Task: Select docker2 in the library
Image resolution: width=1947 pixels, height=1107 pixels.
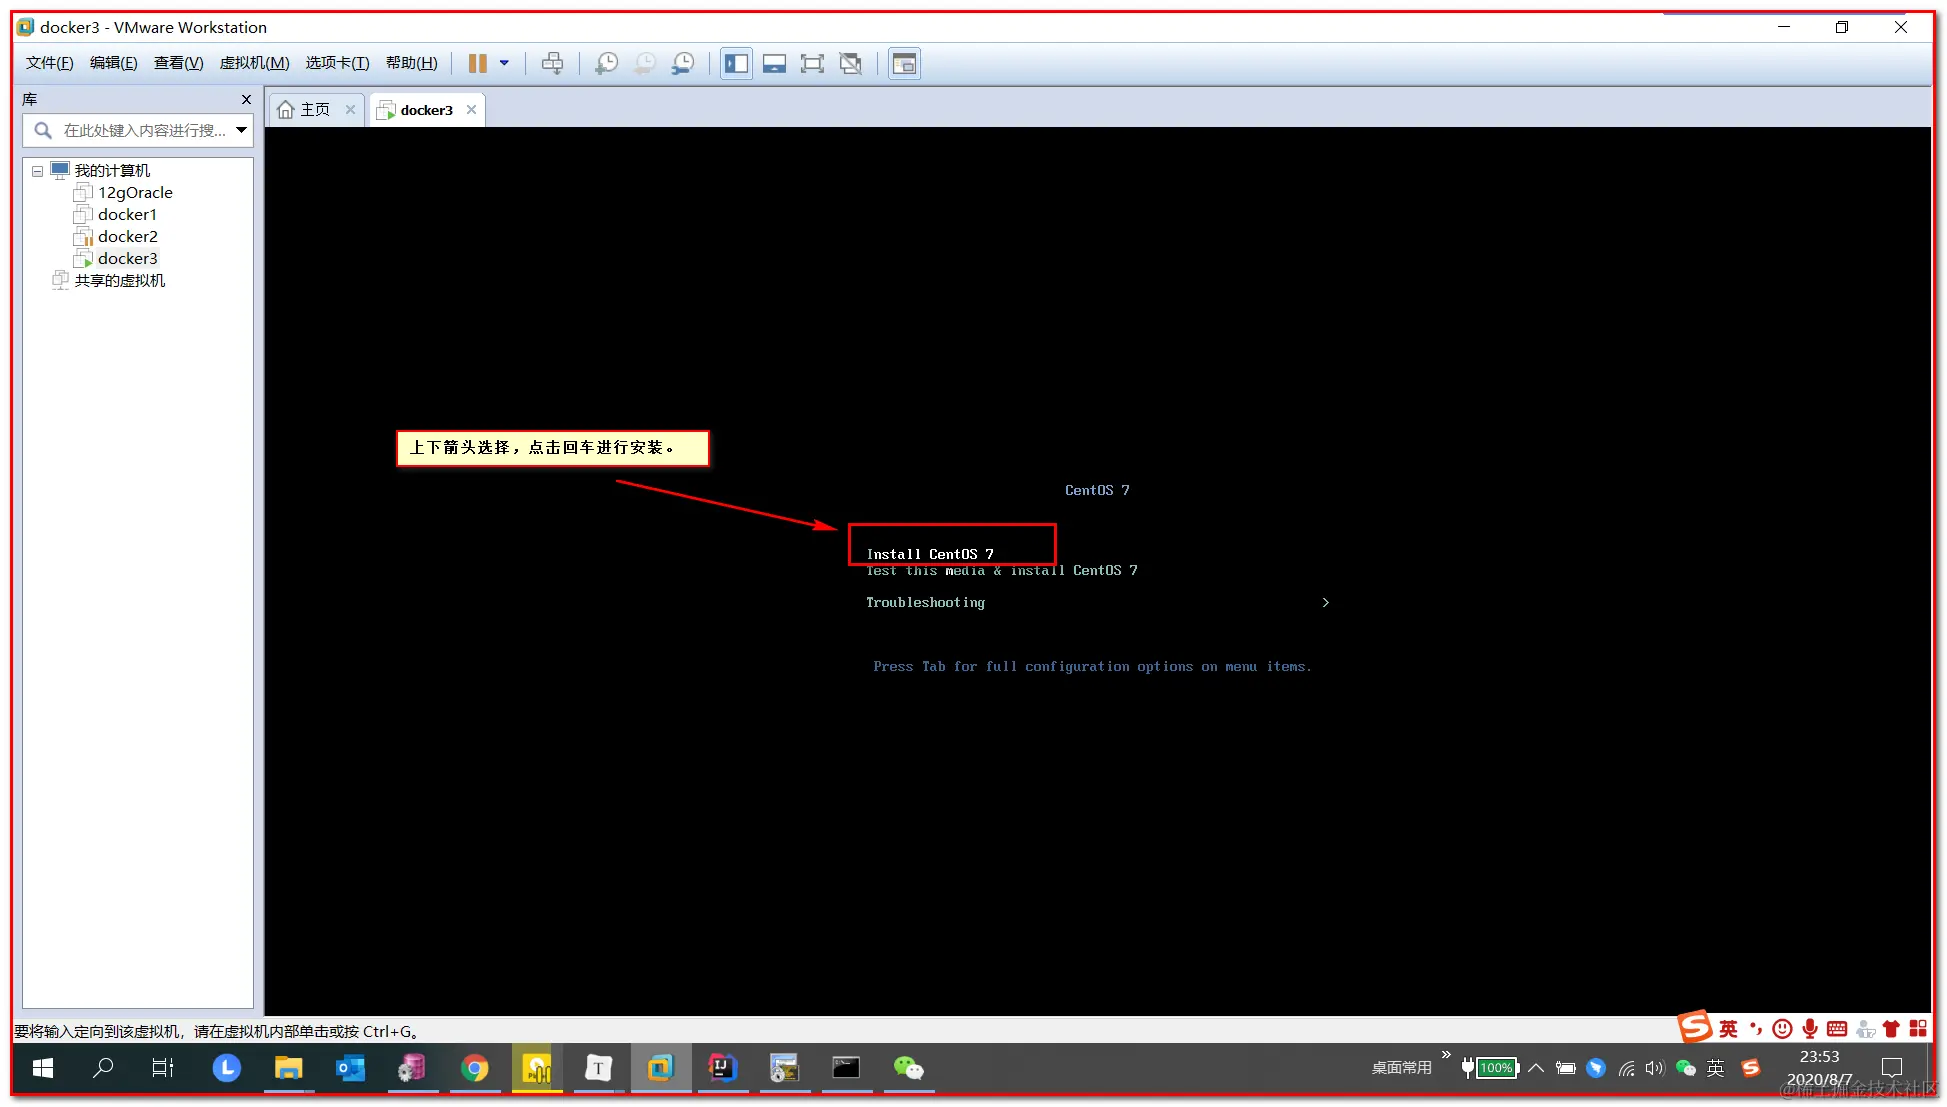Action: coord(127,237)
